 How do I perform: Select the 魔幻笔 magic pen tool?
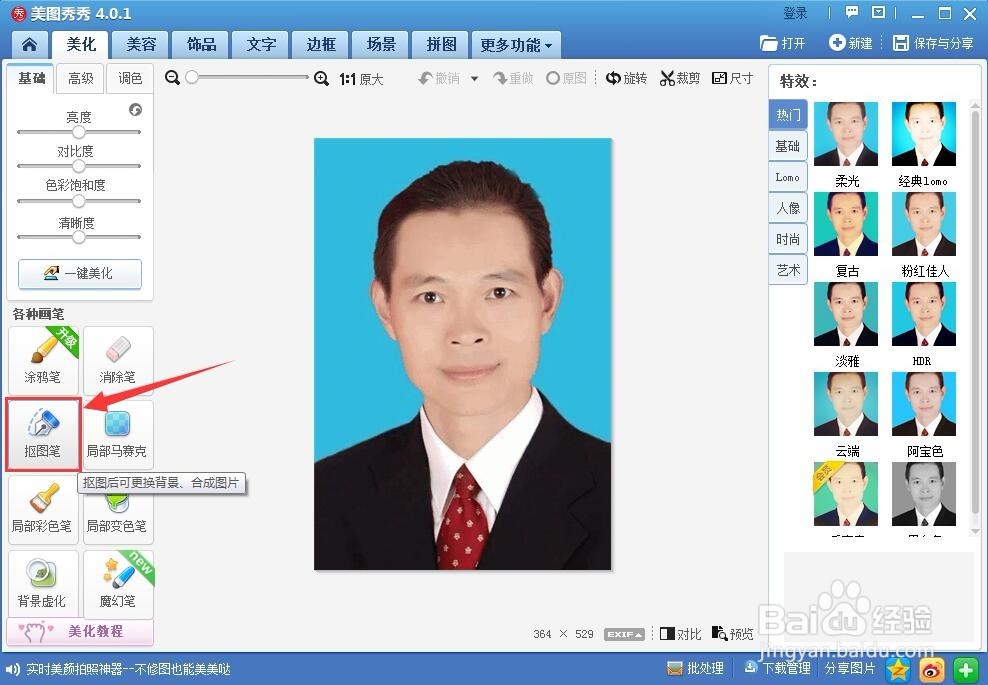pos(117,582)
